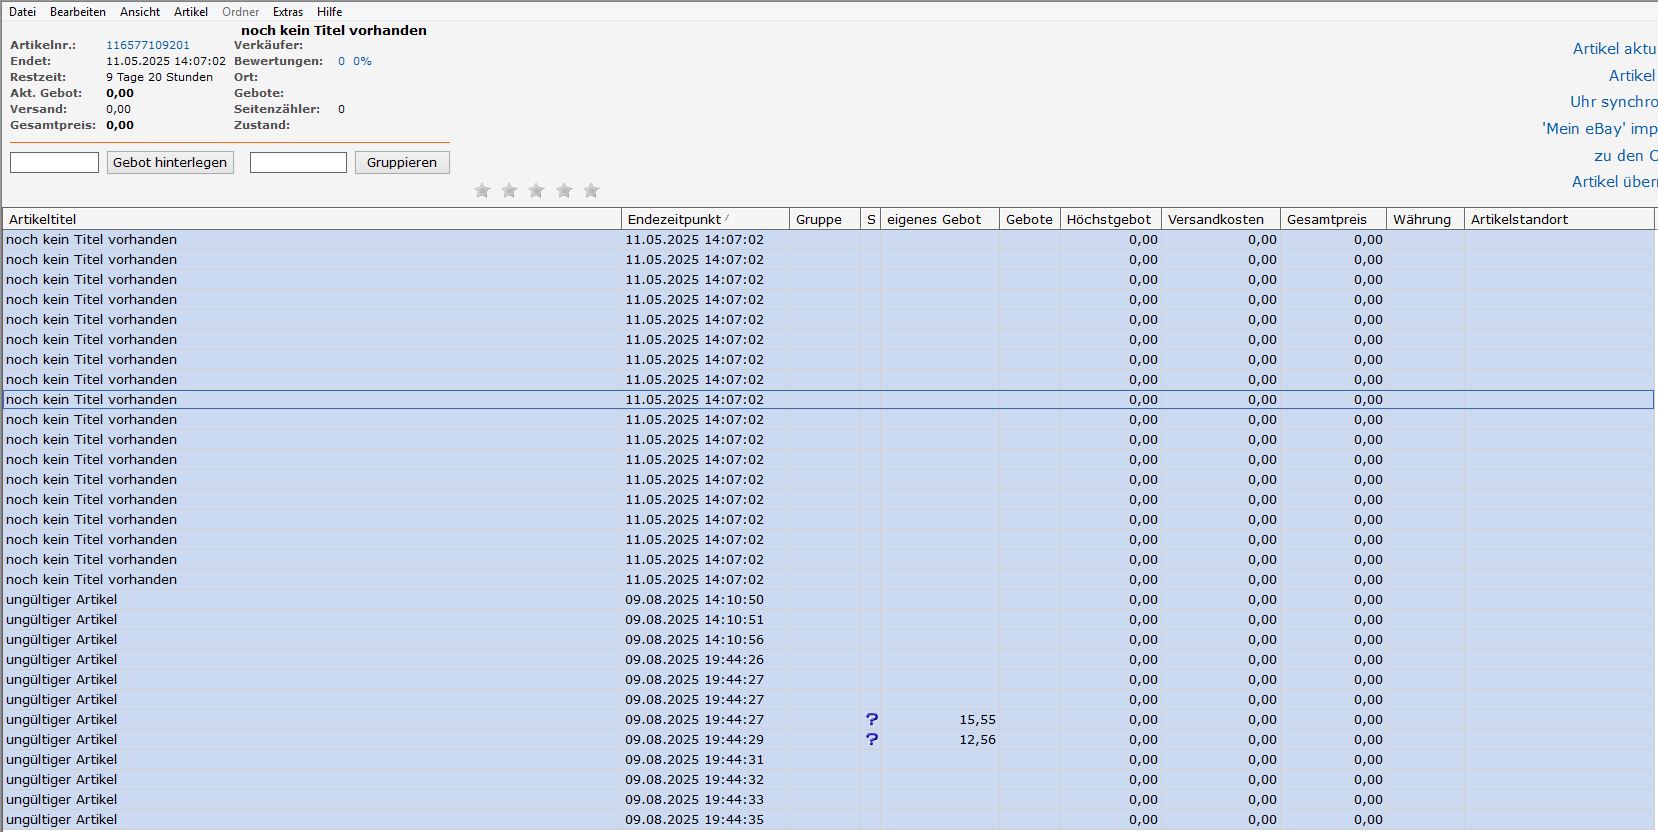Focus the bid amount input field

(x=54, y=162)
